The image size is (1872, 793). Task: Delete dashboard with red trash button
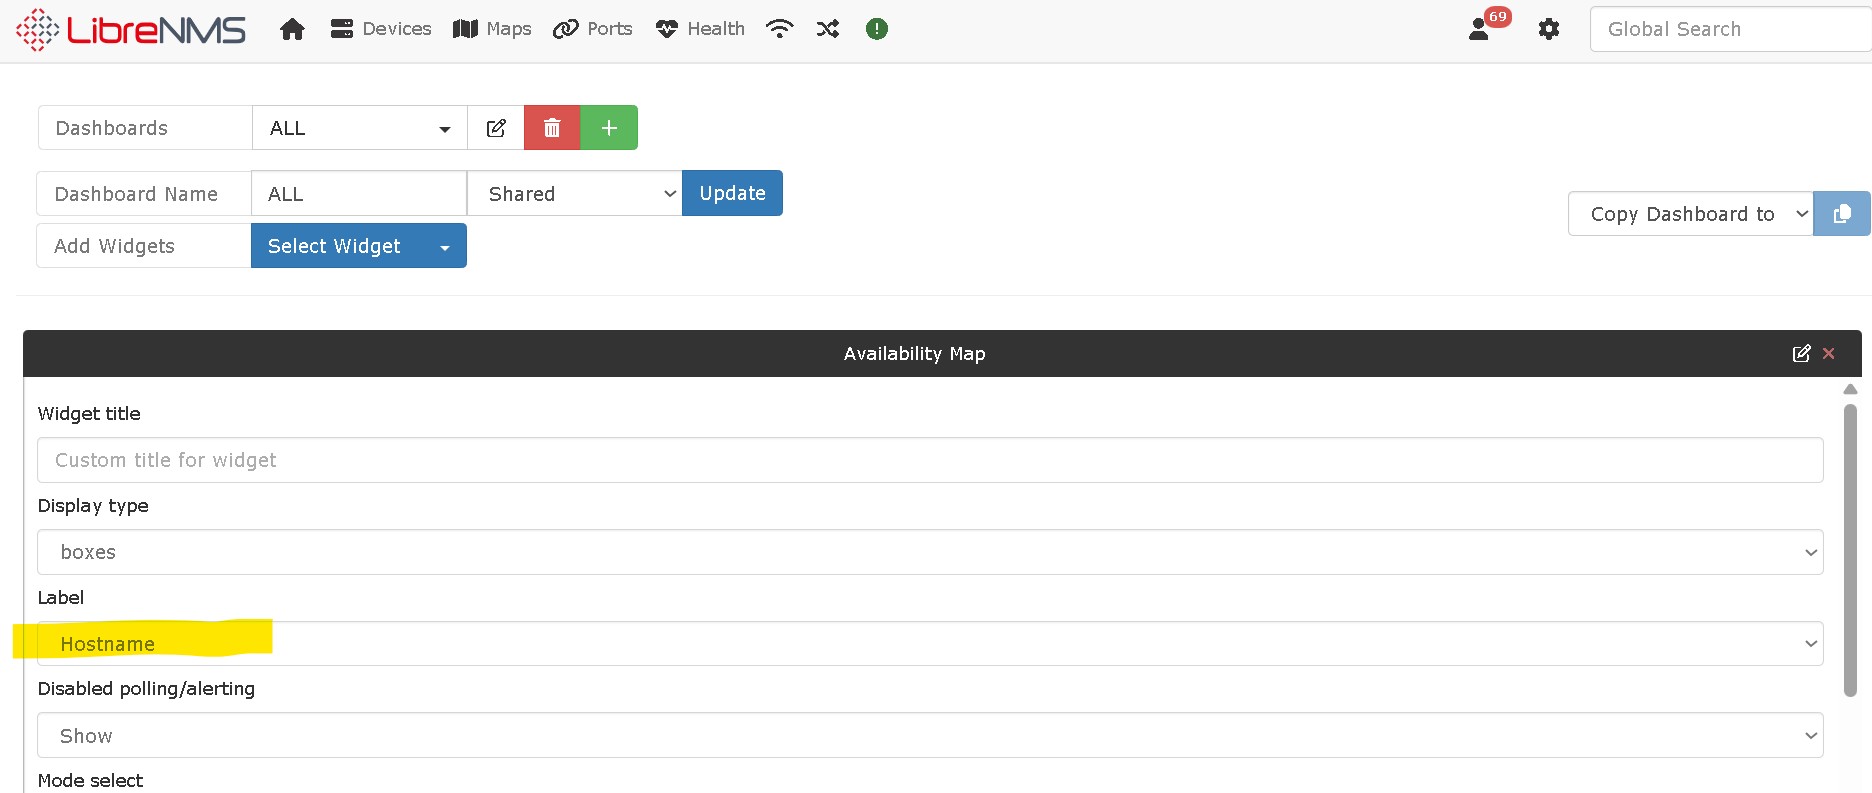click(552, 128)
